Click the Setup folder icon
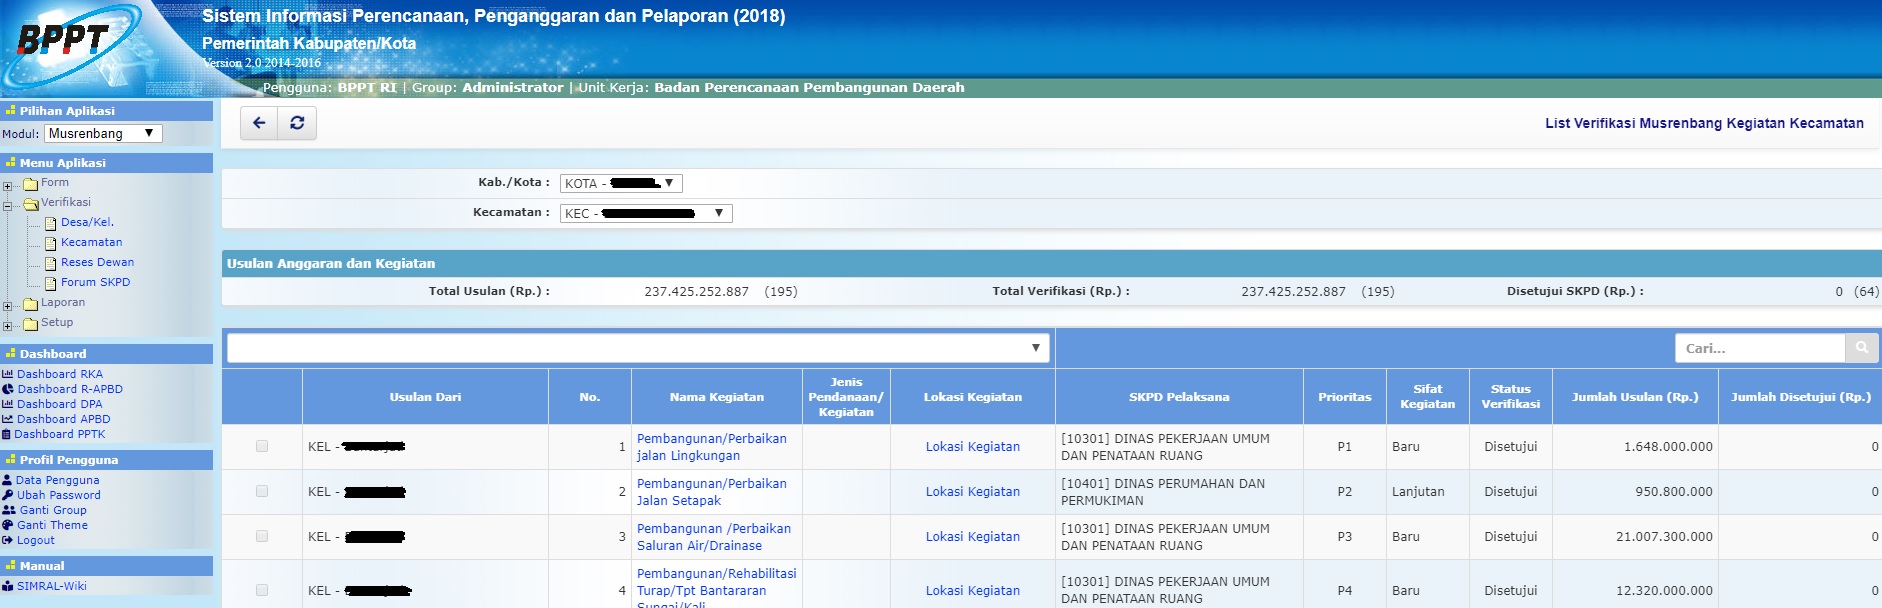 tap(31, 324)
